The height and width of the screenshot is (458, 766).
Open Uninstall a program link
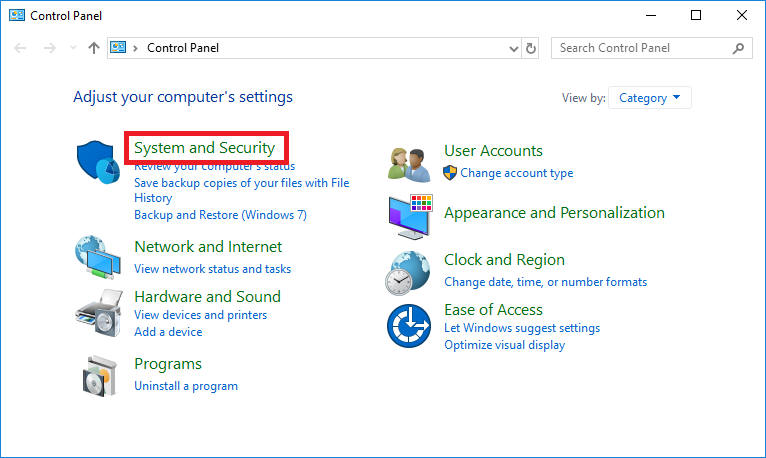click(x=186, y=386)
